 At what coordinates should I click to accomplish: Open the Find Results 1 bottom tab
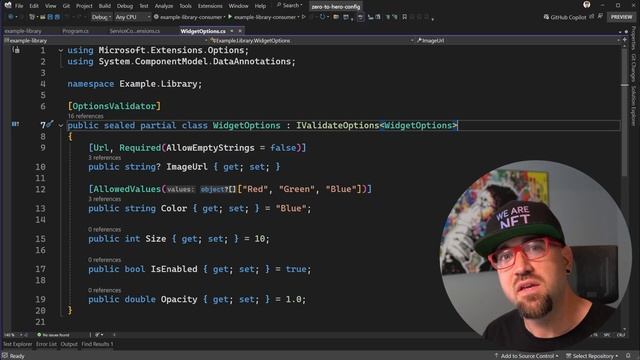[x=97, y=344]
